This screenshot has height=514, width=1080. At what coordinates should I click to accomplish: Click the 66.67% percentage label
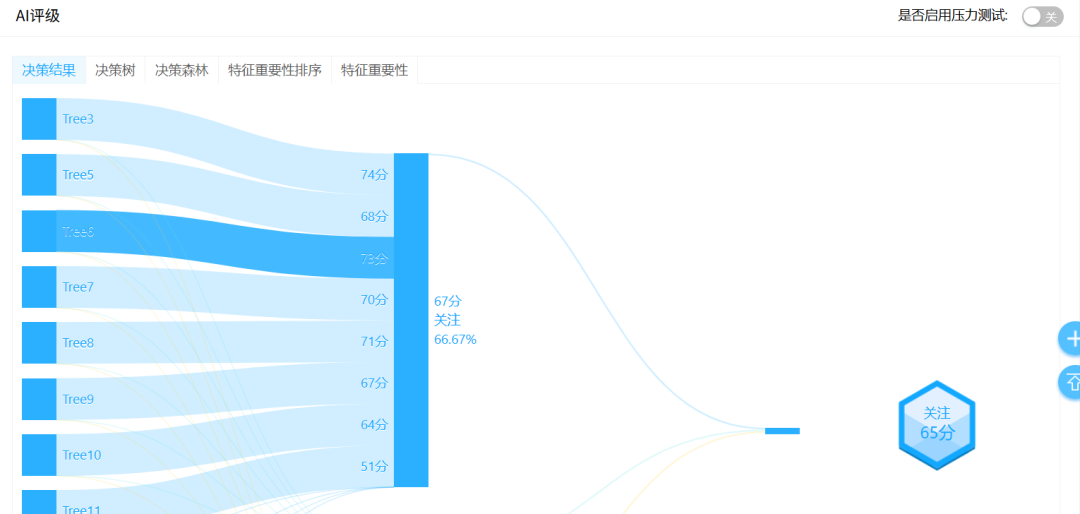click(455, 339)
